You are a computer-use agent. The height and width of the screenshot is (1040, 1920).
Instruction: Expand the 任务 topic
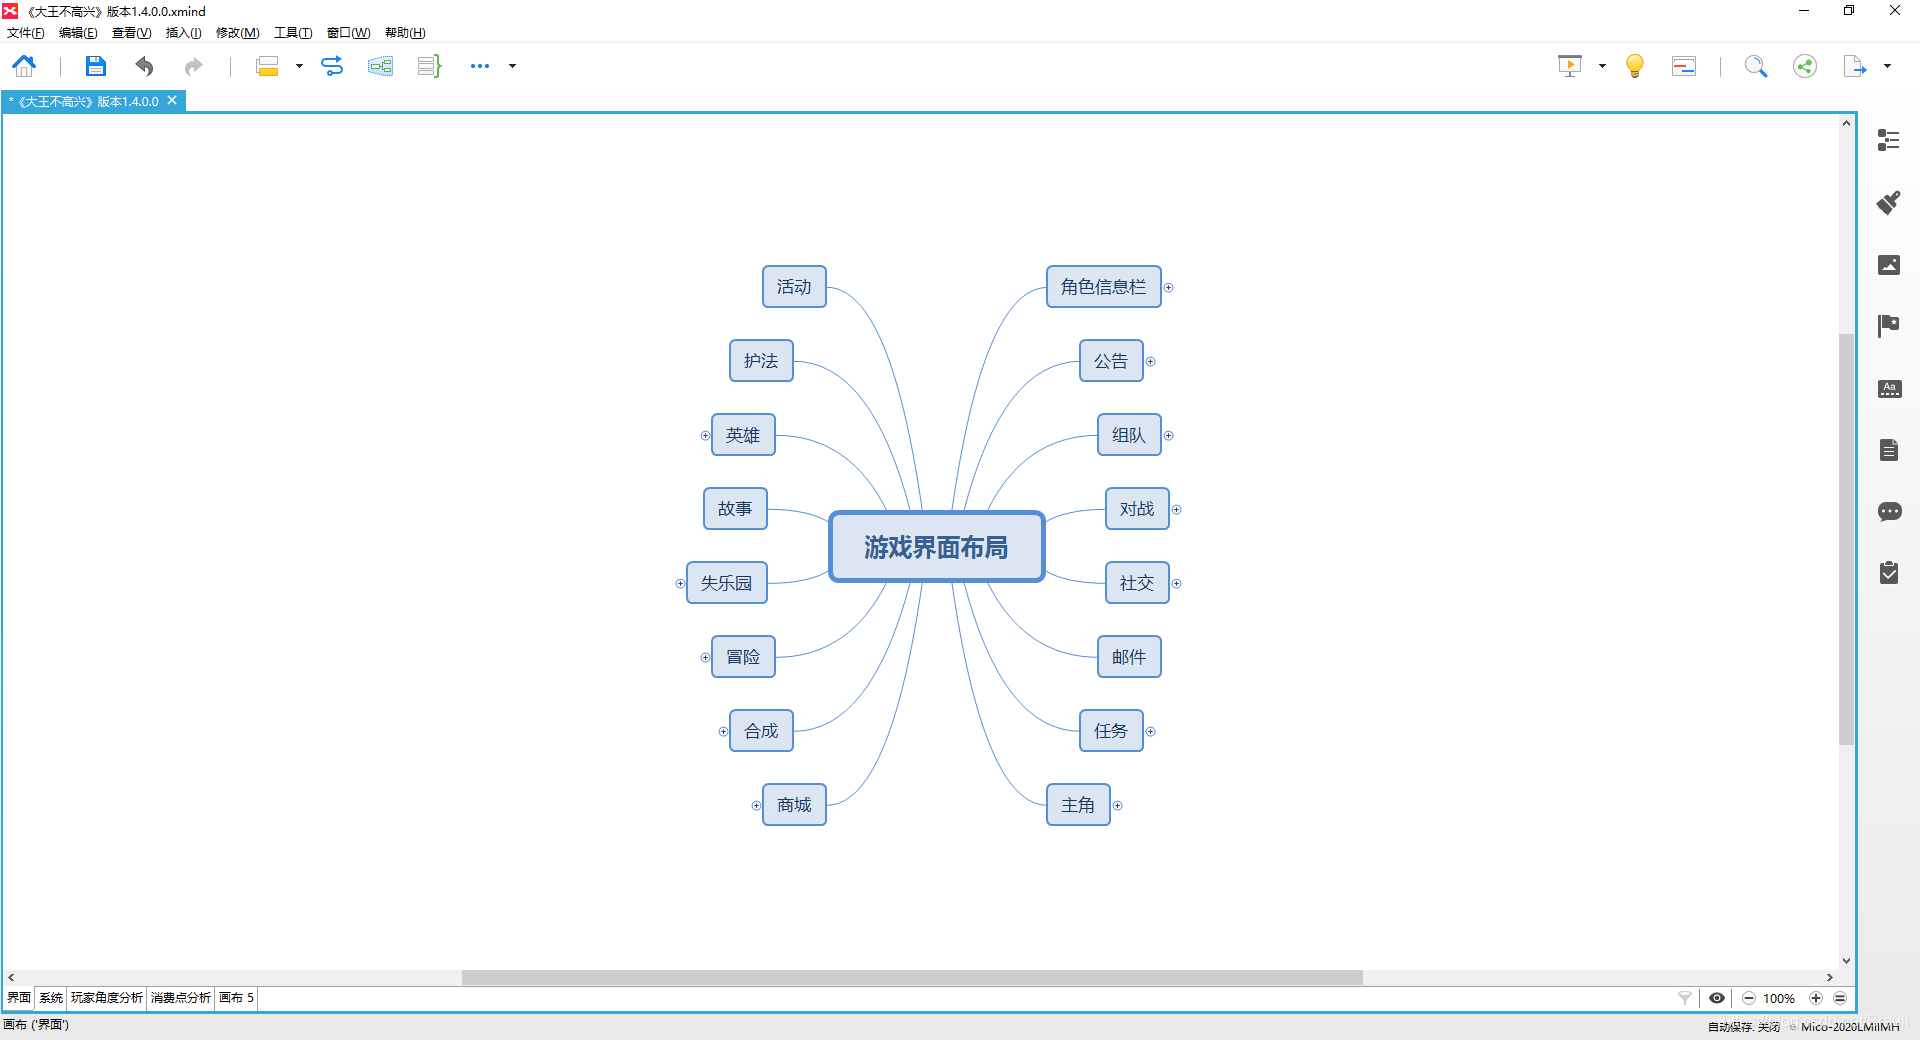pyautogui.click(x=1150, y=731)
